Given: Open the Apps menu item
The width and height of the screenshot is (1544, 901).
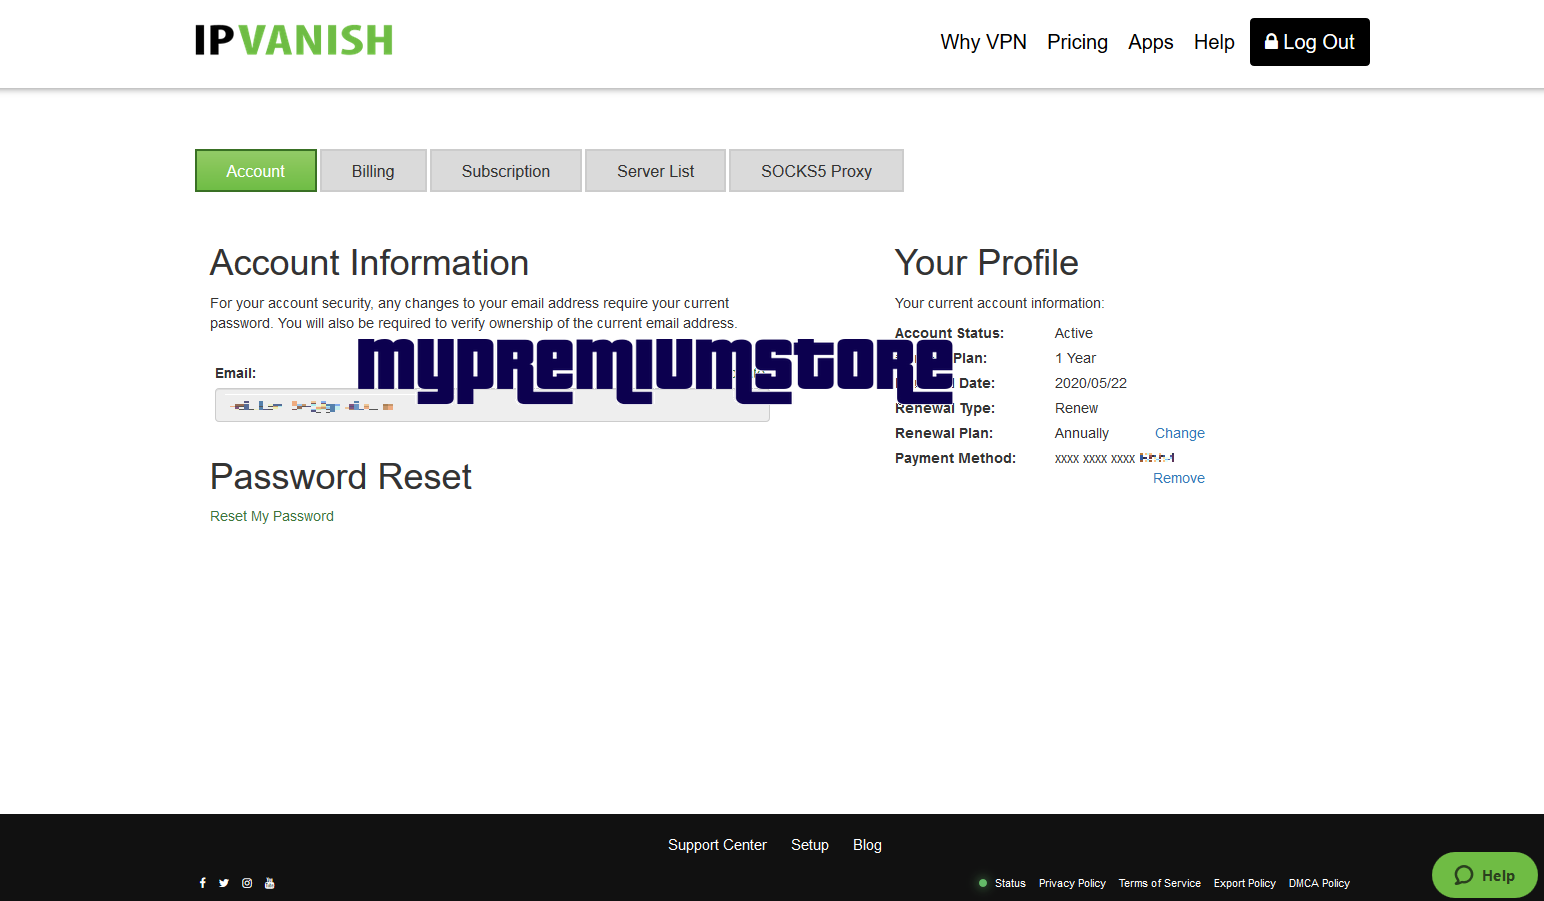Looking at the screenshot, I should [x=1151, y=42].
